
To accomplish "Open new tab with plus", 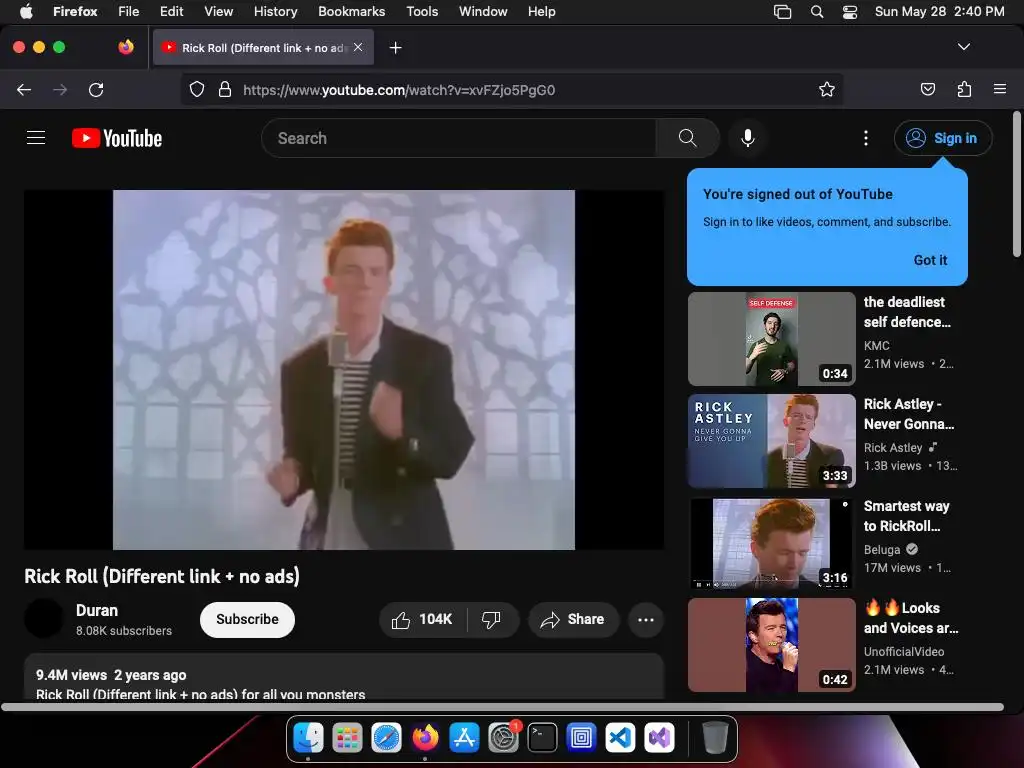I will pos(395,48).
